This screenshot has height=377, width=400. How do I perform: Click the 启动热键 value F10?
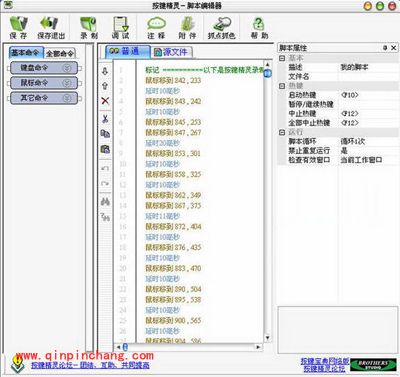349,95
